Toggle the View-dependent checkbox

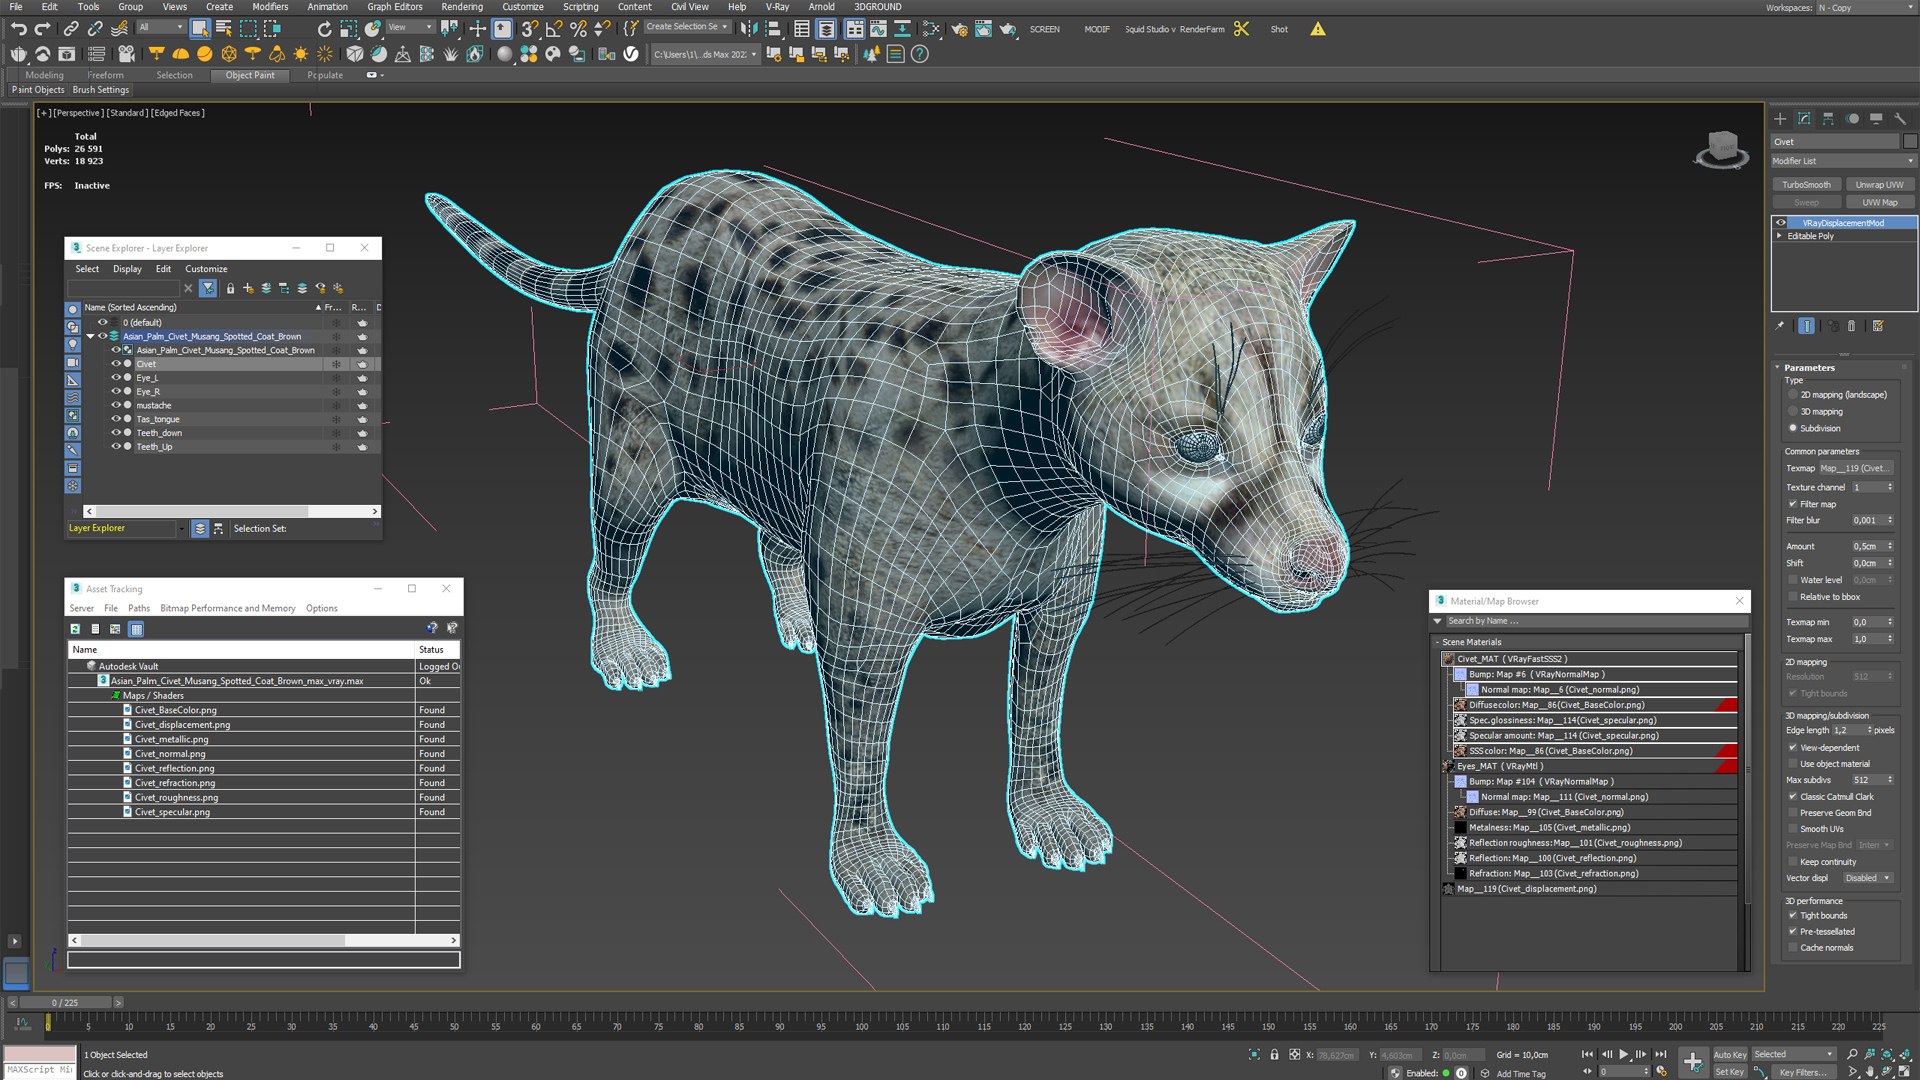tap(1793, 748)
